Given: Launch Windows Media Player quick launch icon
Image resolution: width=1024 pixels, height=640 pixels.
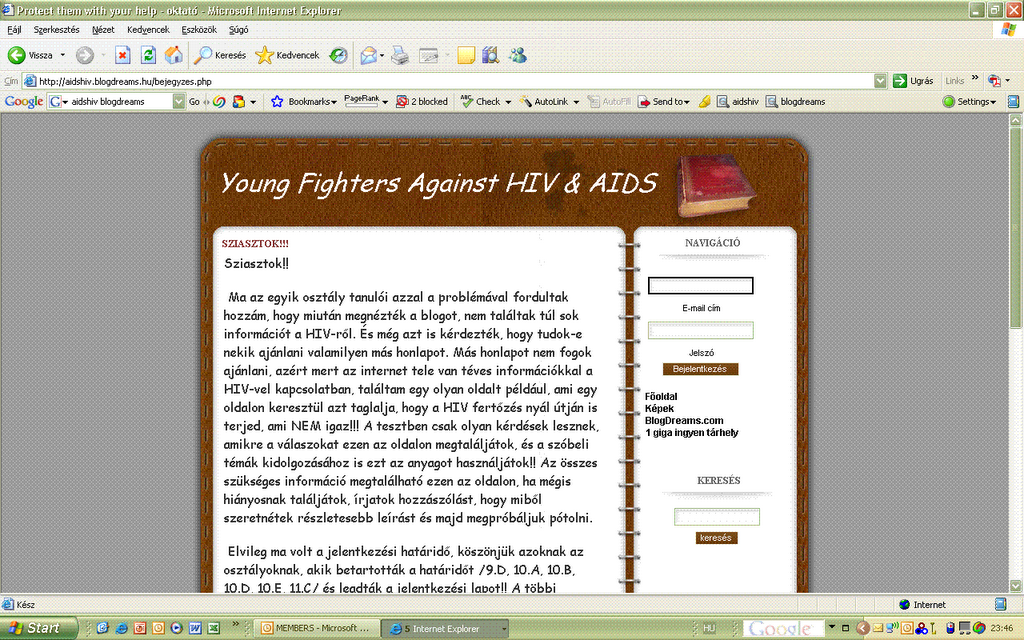Looking at the screenshot, I should point(176,628).
